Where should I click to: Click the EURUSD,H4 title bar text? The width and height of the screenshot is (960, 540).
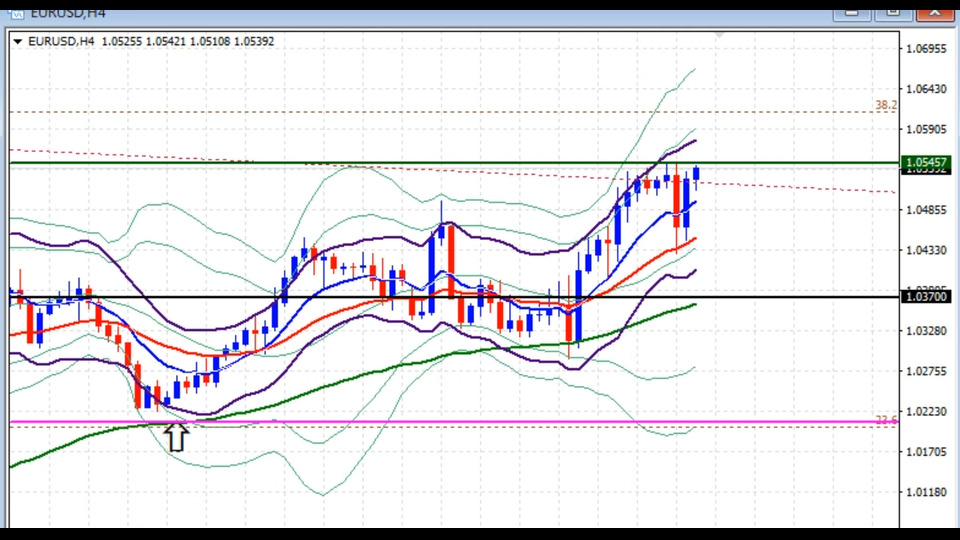(68, 13)
